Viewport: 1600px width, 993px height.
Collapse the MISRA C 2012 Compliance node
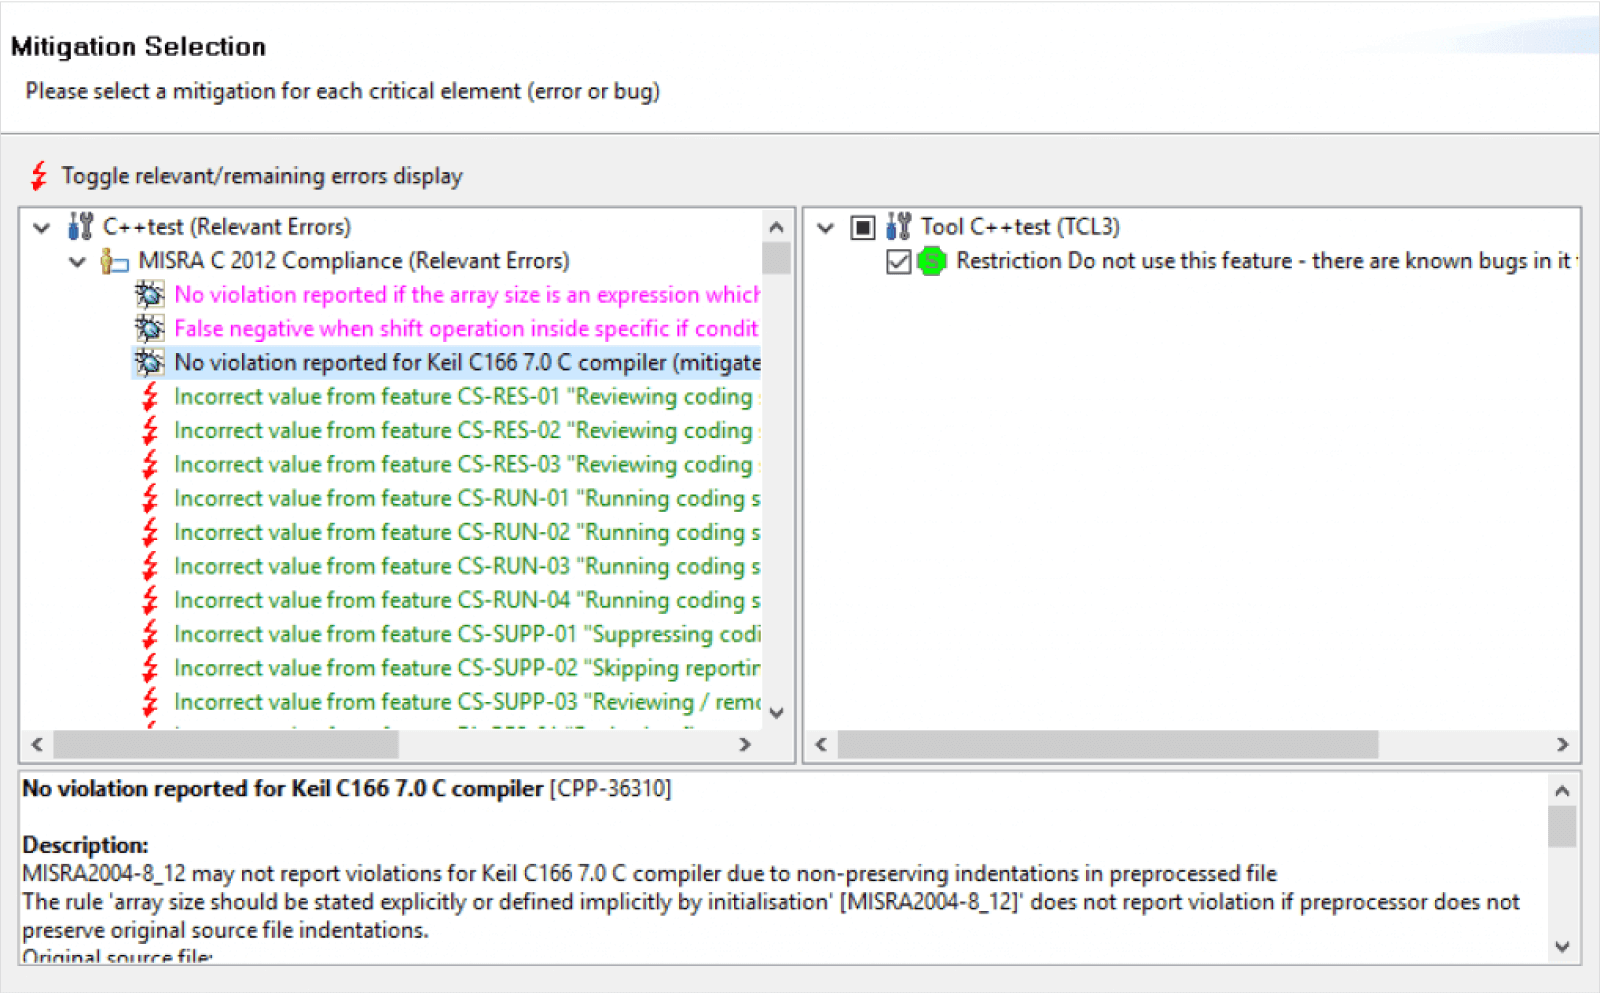pos(78,262)
